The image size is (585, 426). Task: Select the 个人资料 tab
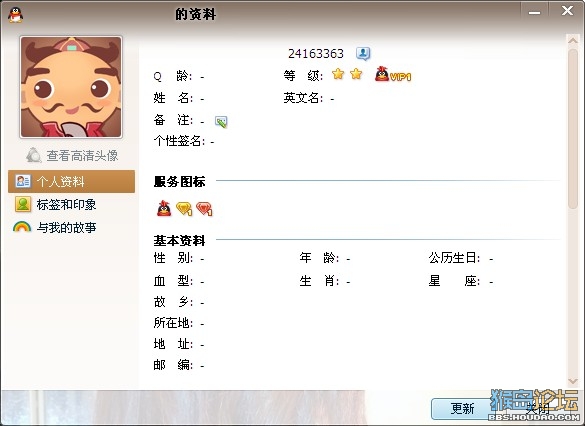(x=71, y=182)
